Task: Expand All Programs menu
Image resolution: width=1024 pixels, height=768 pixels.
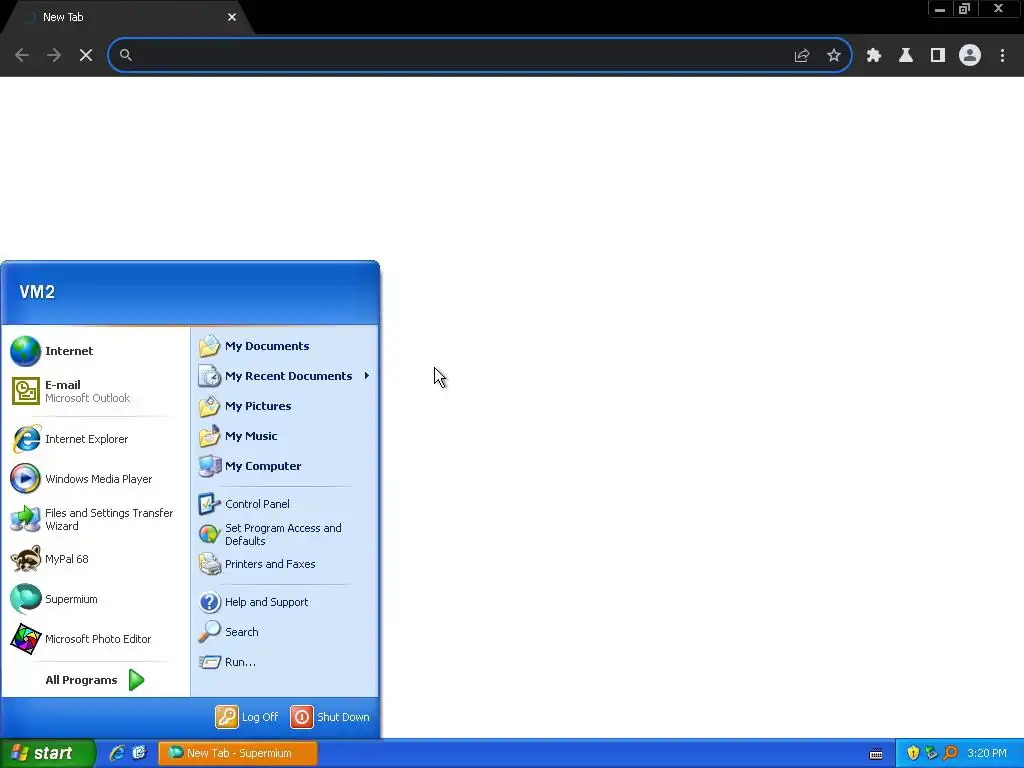Action: pyautogui.click(x=95, y=680)
